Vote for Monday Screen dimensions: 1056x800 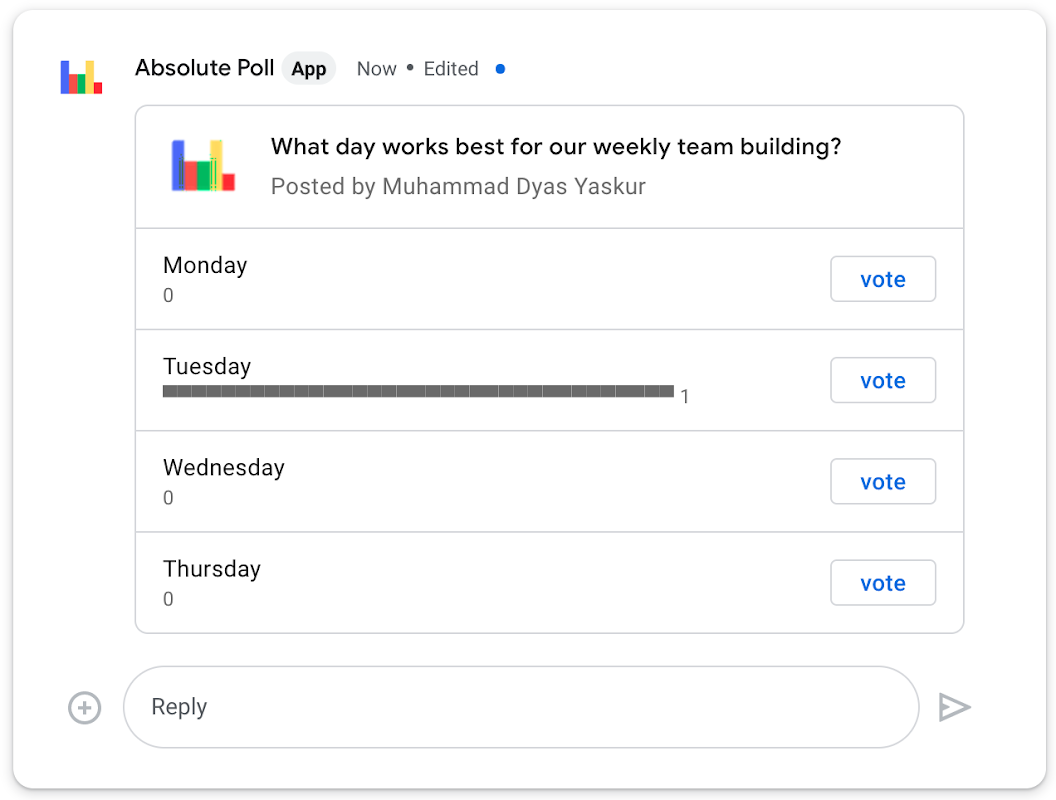point(882,279)
